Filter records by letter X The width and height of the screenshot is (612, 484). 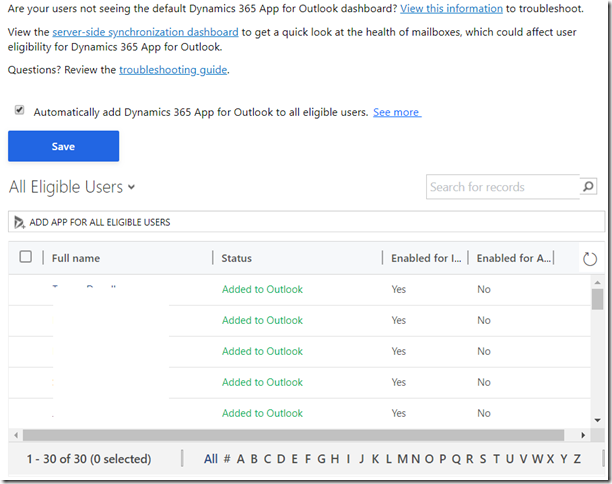pyautogui.click(x=550, y=459)
